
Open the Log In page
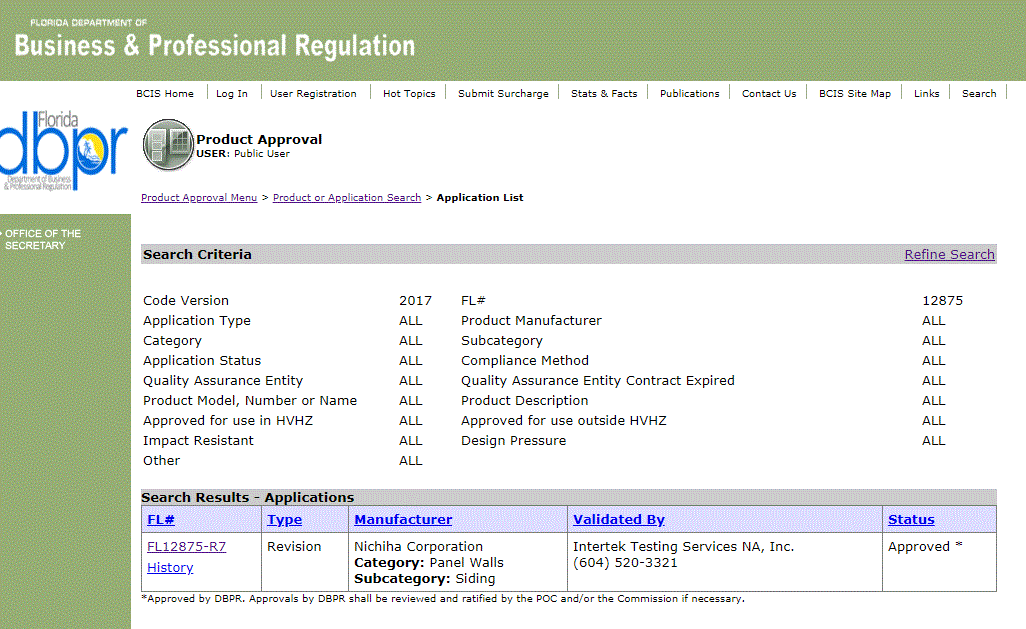(x=232, y=94)
